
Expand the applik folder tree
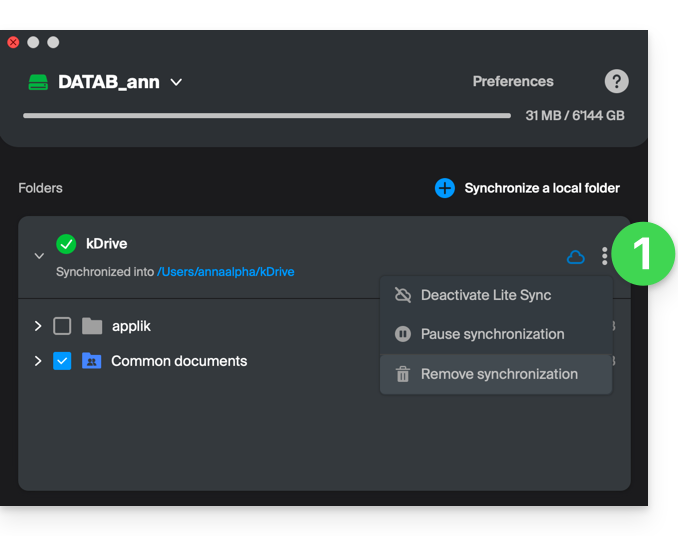pos(38,326)
